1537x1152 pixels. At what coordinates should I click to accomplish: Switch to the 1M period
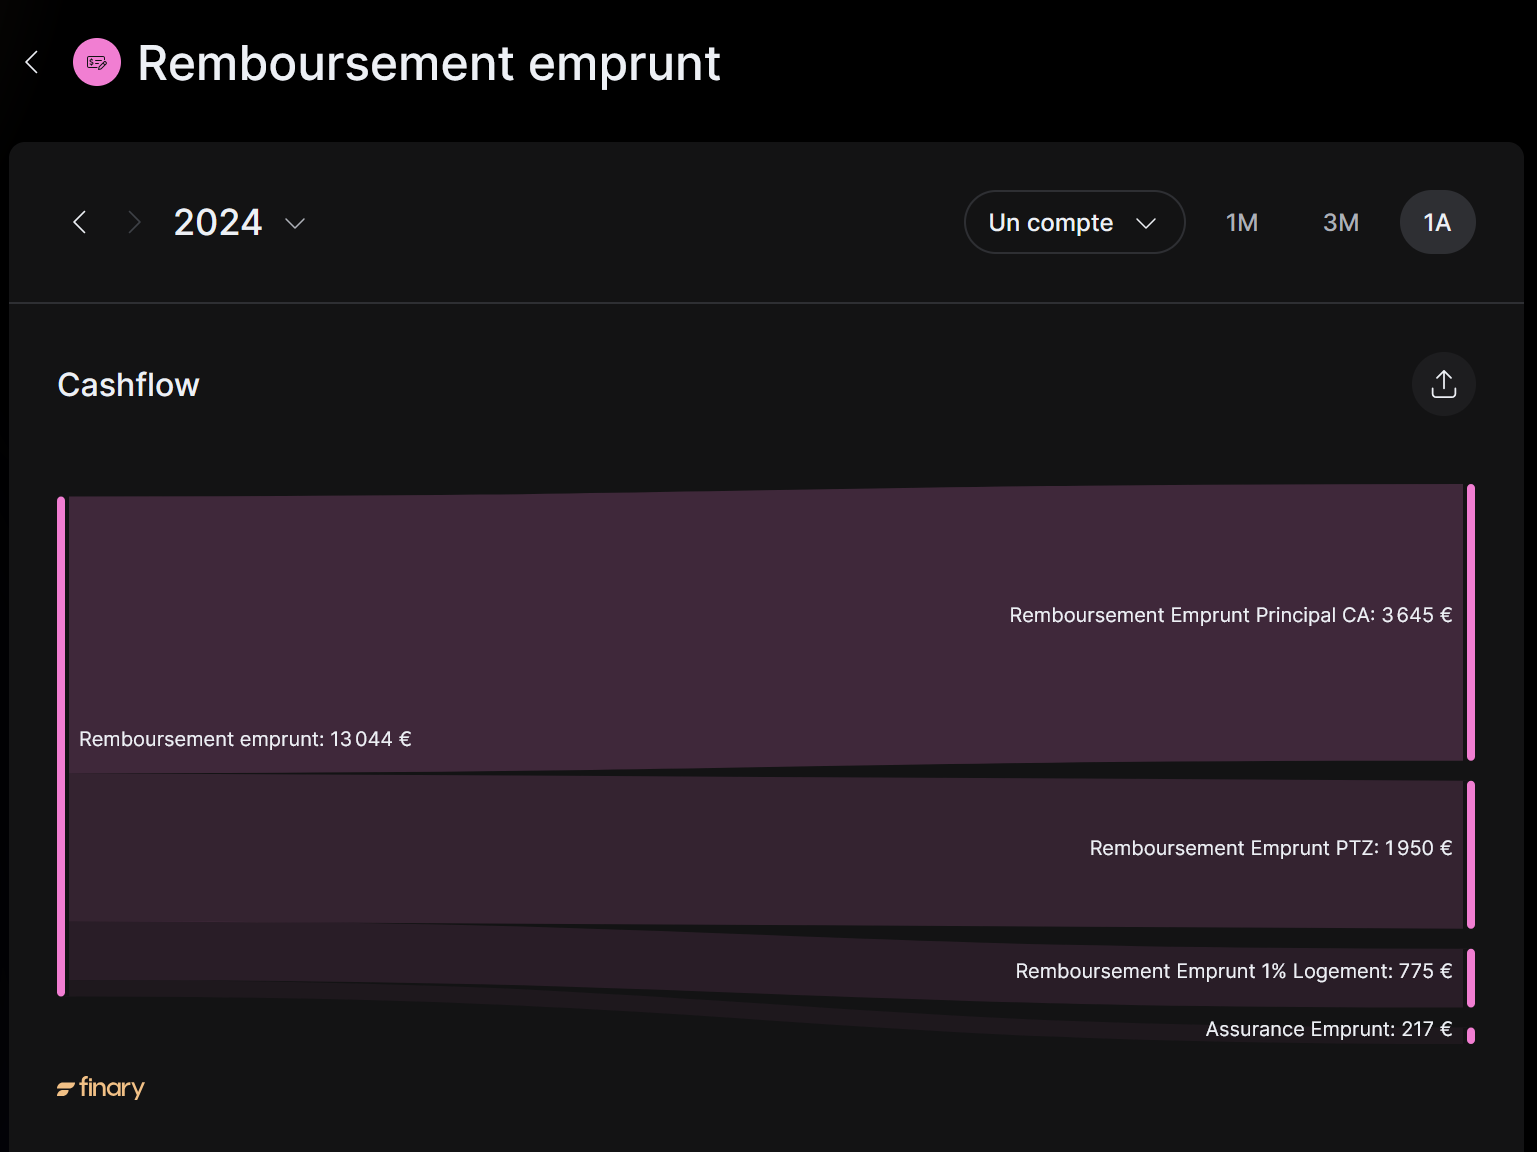tap(1241, 222)
